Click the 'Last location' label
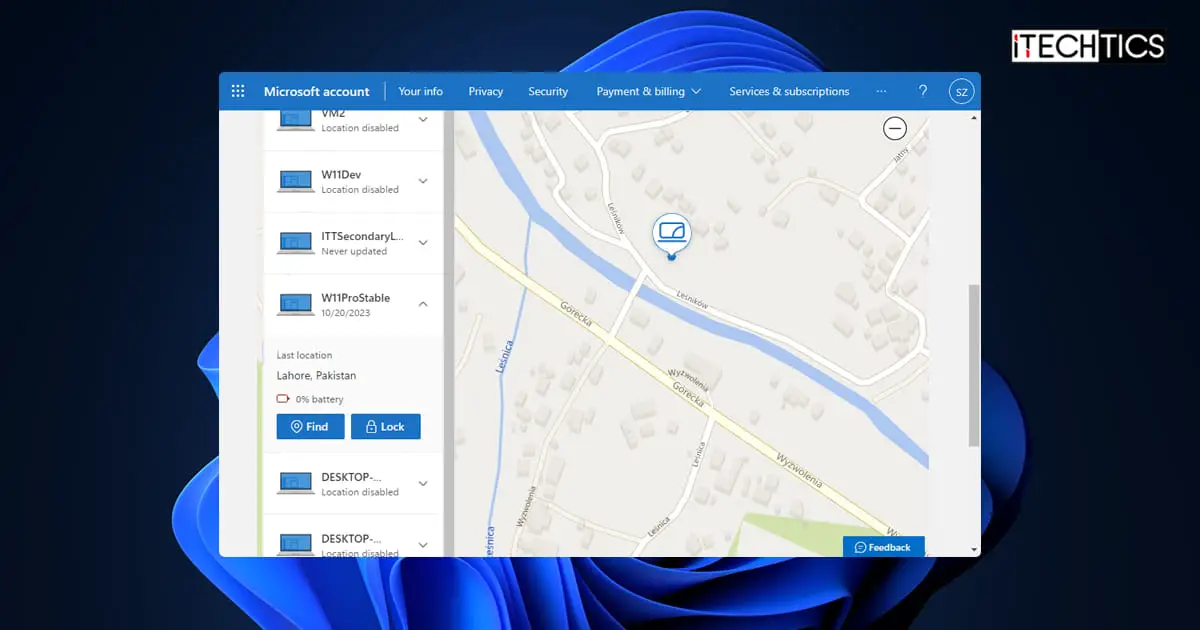Screen dimensions: 1200x630 [x=304, y=355]
